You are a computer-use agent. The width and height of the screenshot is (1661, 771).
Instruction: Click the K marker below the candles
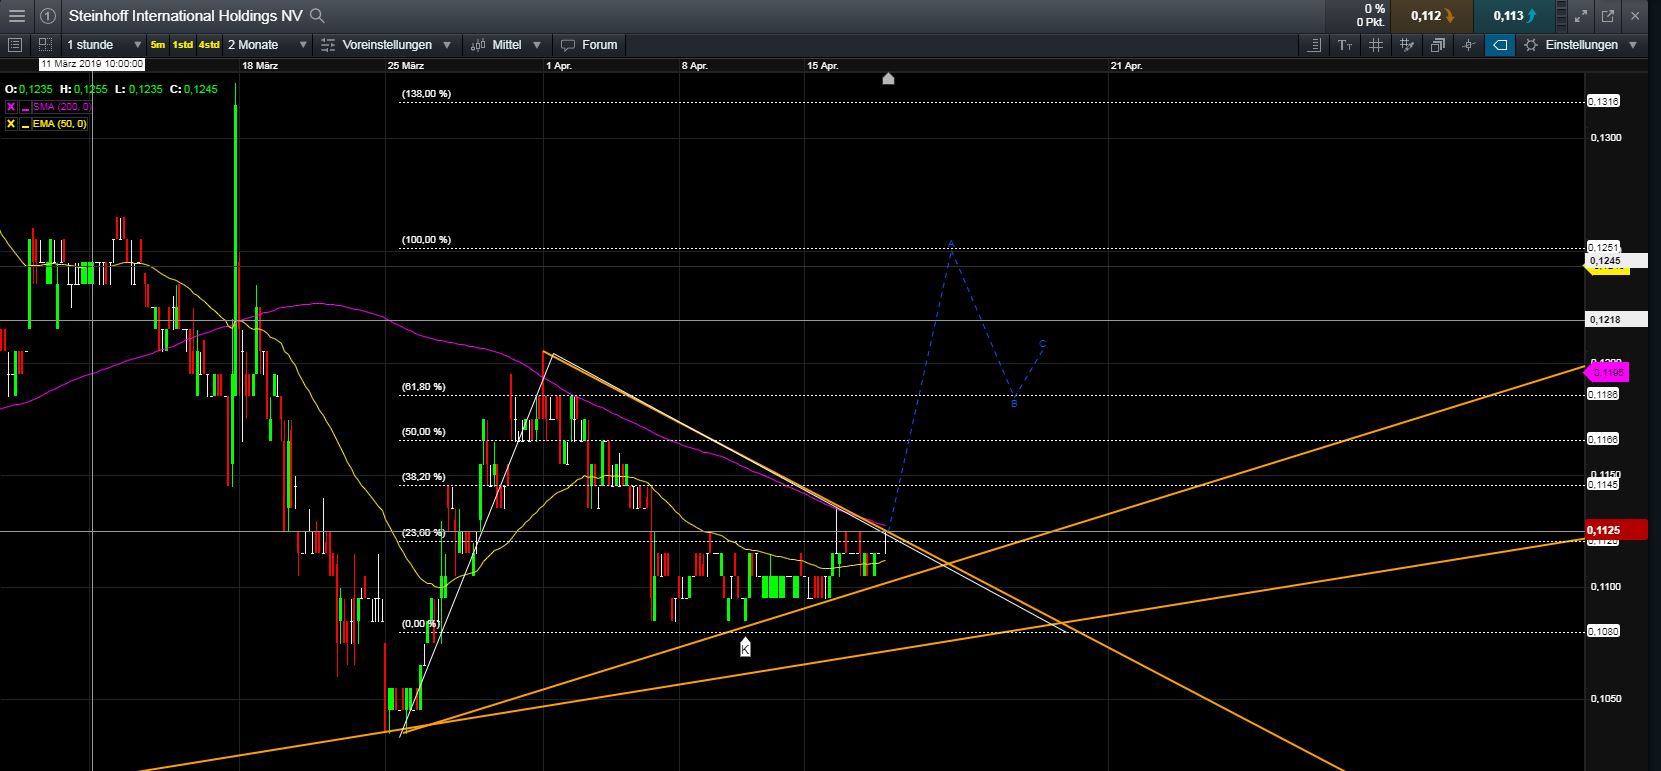745,649
